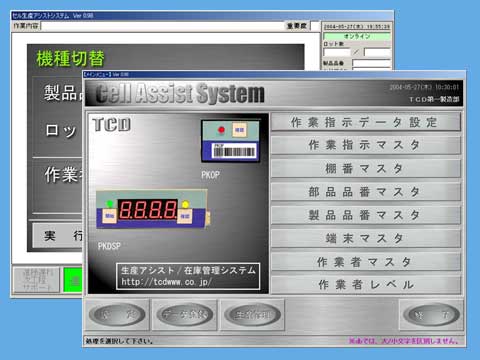
Task: Open 作業者レベル settings entry
Action: [x=366, y=285]
